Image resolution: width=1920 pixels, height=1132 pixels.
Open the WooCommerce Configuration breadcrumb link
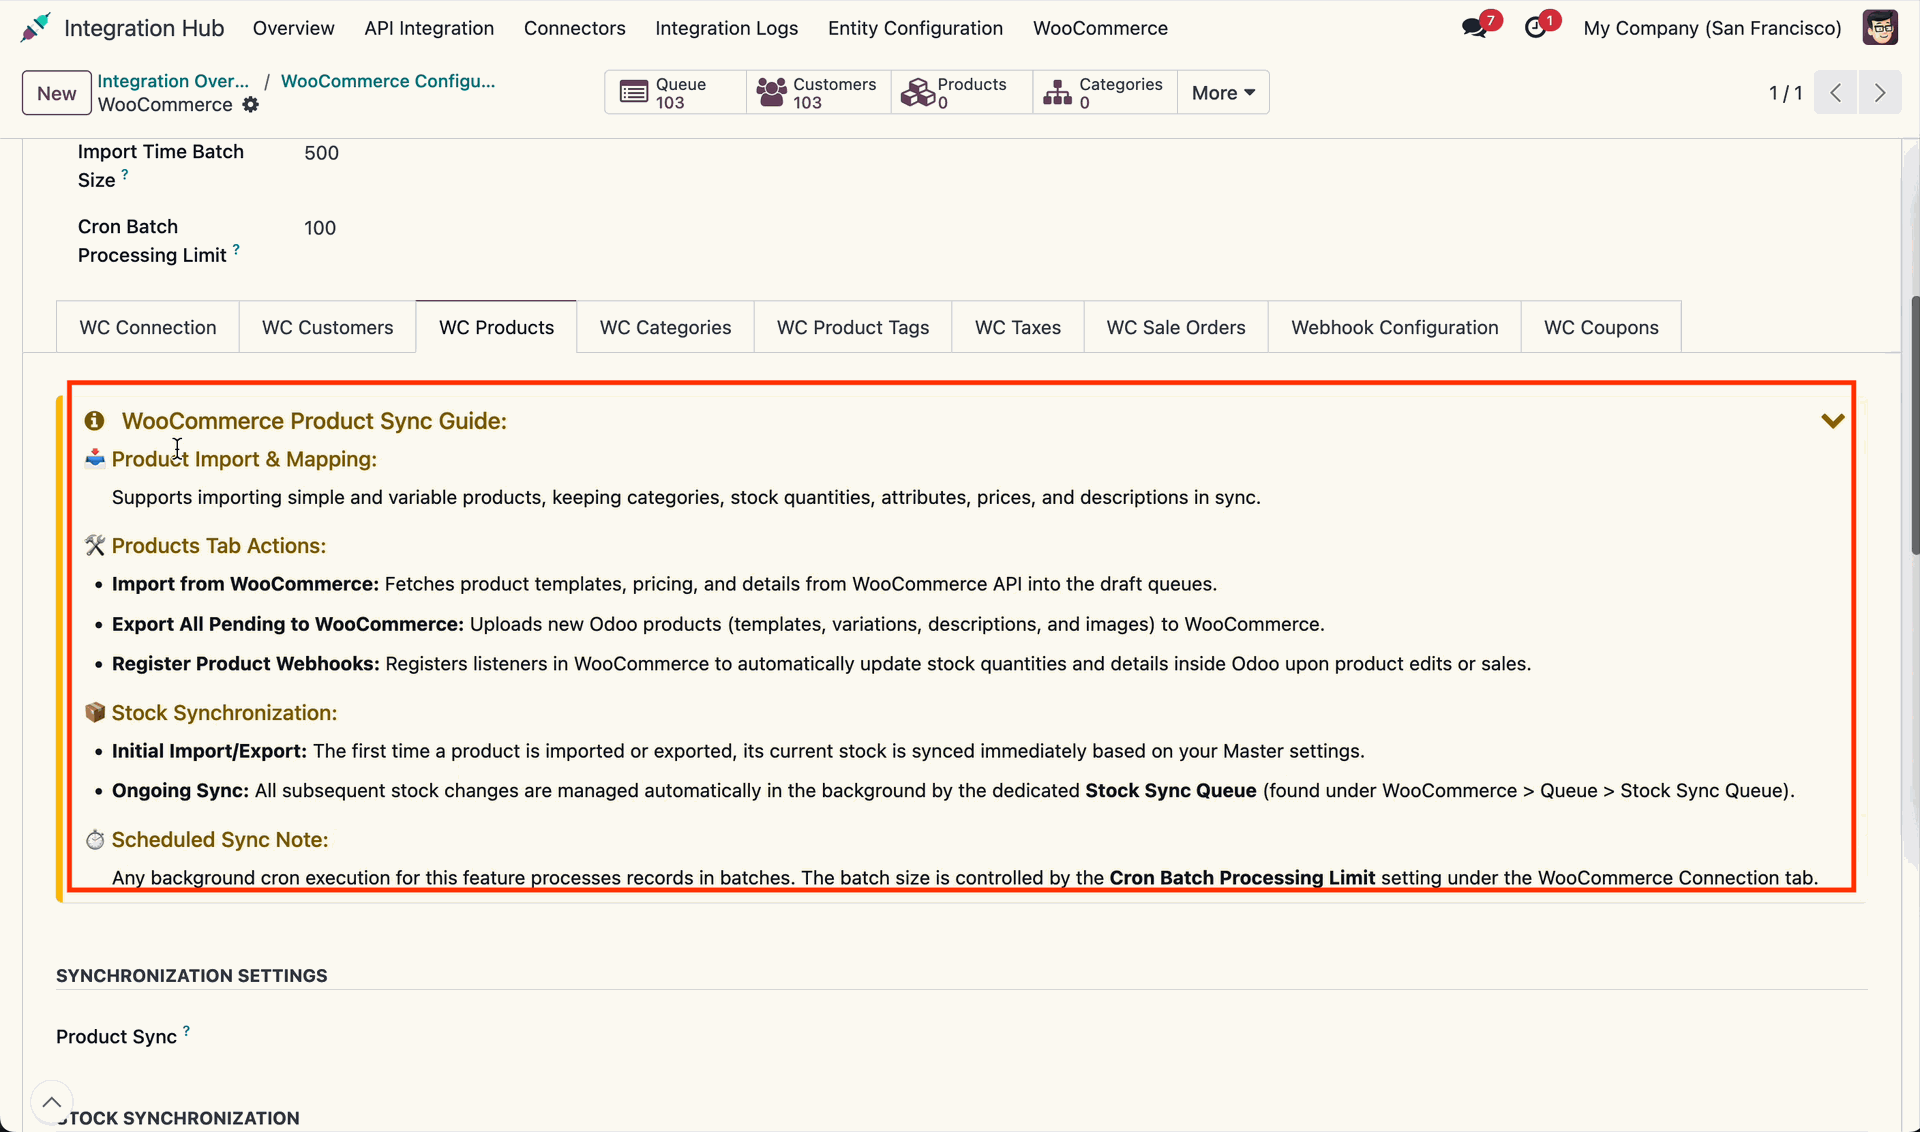388,81
